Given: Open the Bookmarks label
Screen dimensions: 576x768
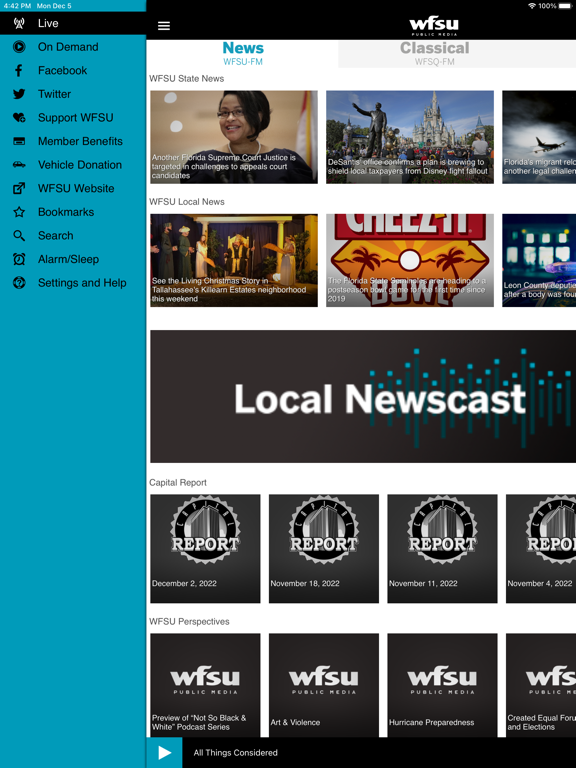Looking at the screenshot, I should [x=66, y=212].
